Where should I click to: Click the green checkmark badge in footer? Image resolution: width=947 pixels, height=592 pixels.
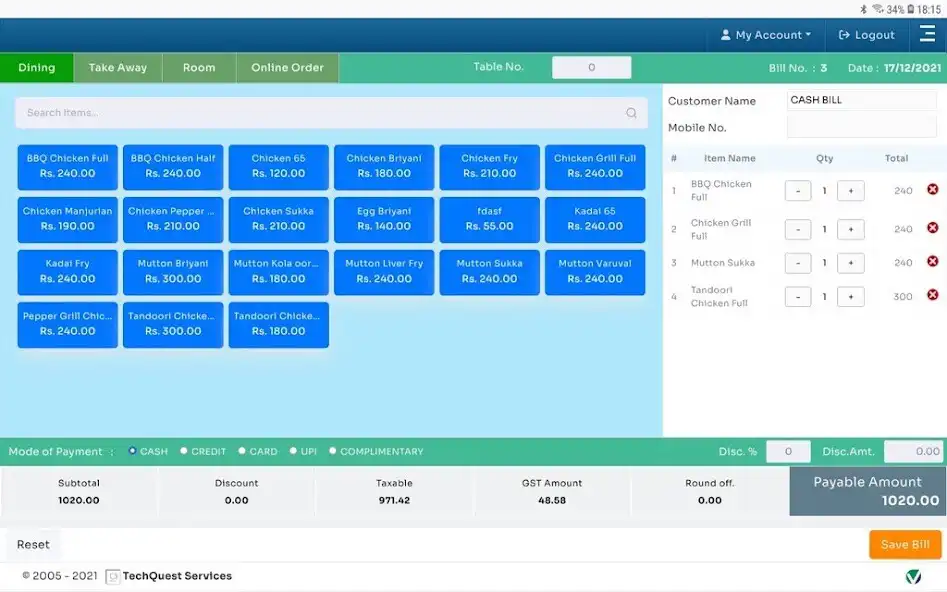pos(913,576)
